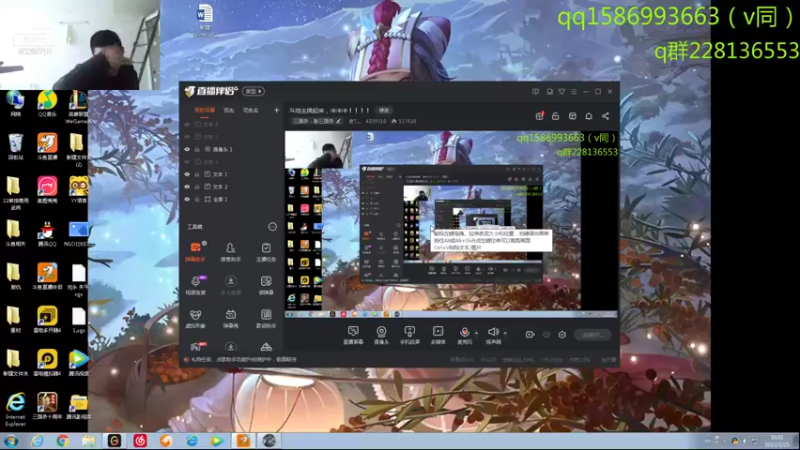
Task: Select the 全屏 1 source row
Action: coord(231,199)
